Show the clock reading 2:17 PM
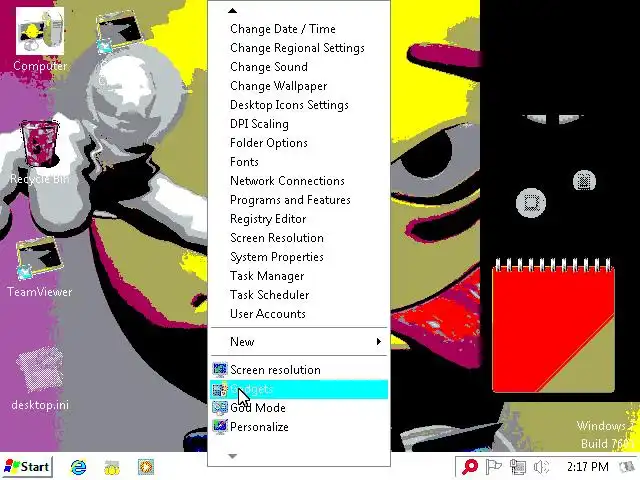This screenshot has width=640, height=480. (x=587, y=467)
